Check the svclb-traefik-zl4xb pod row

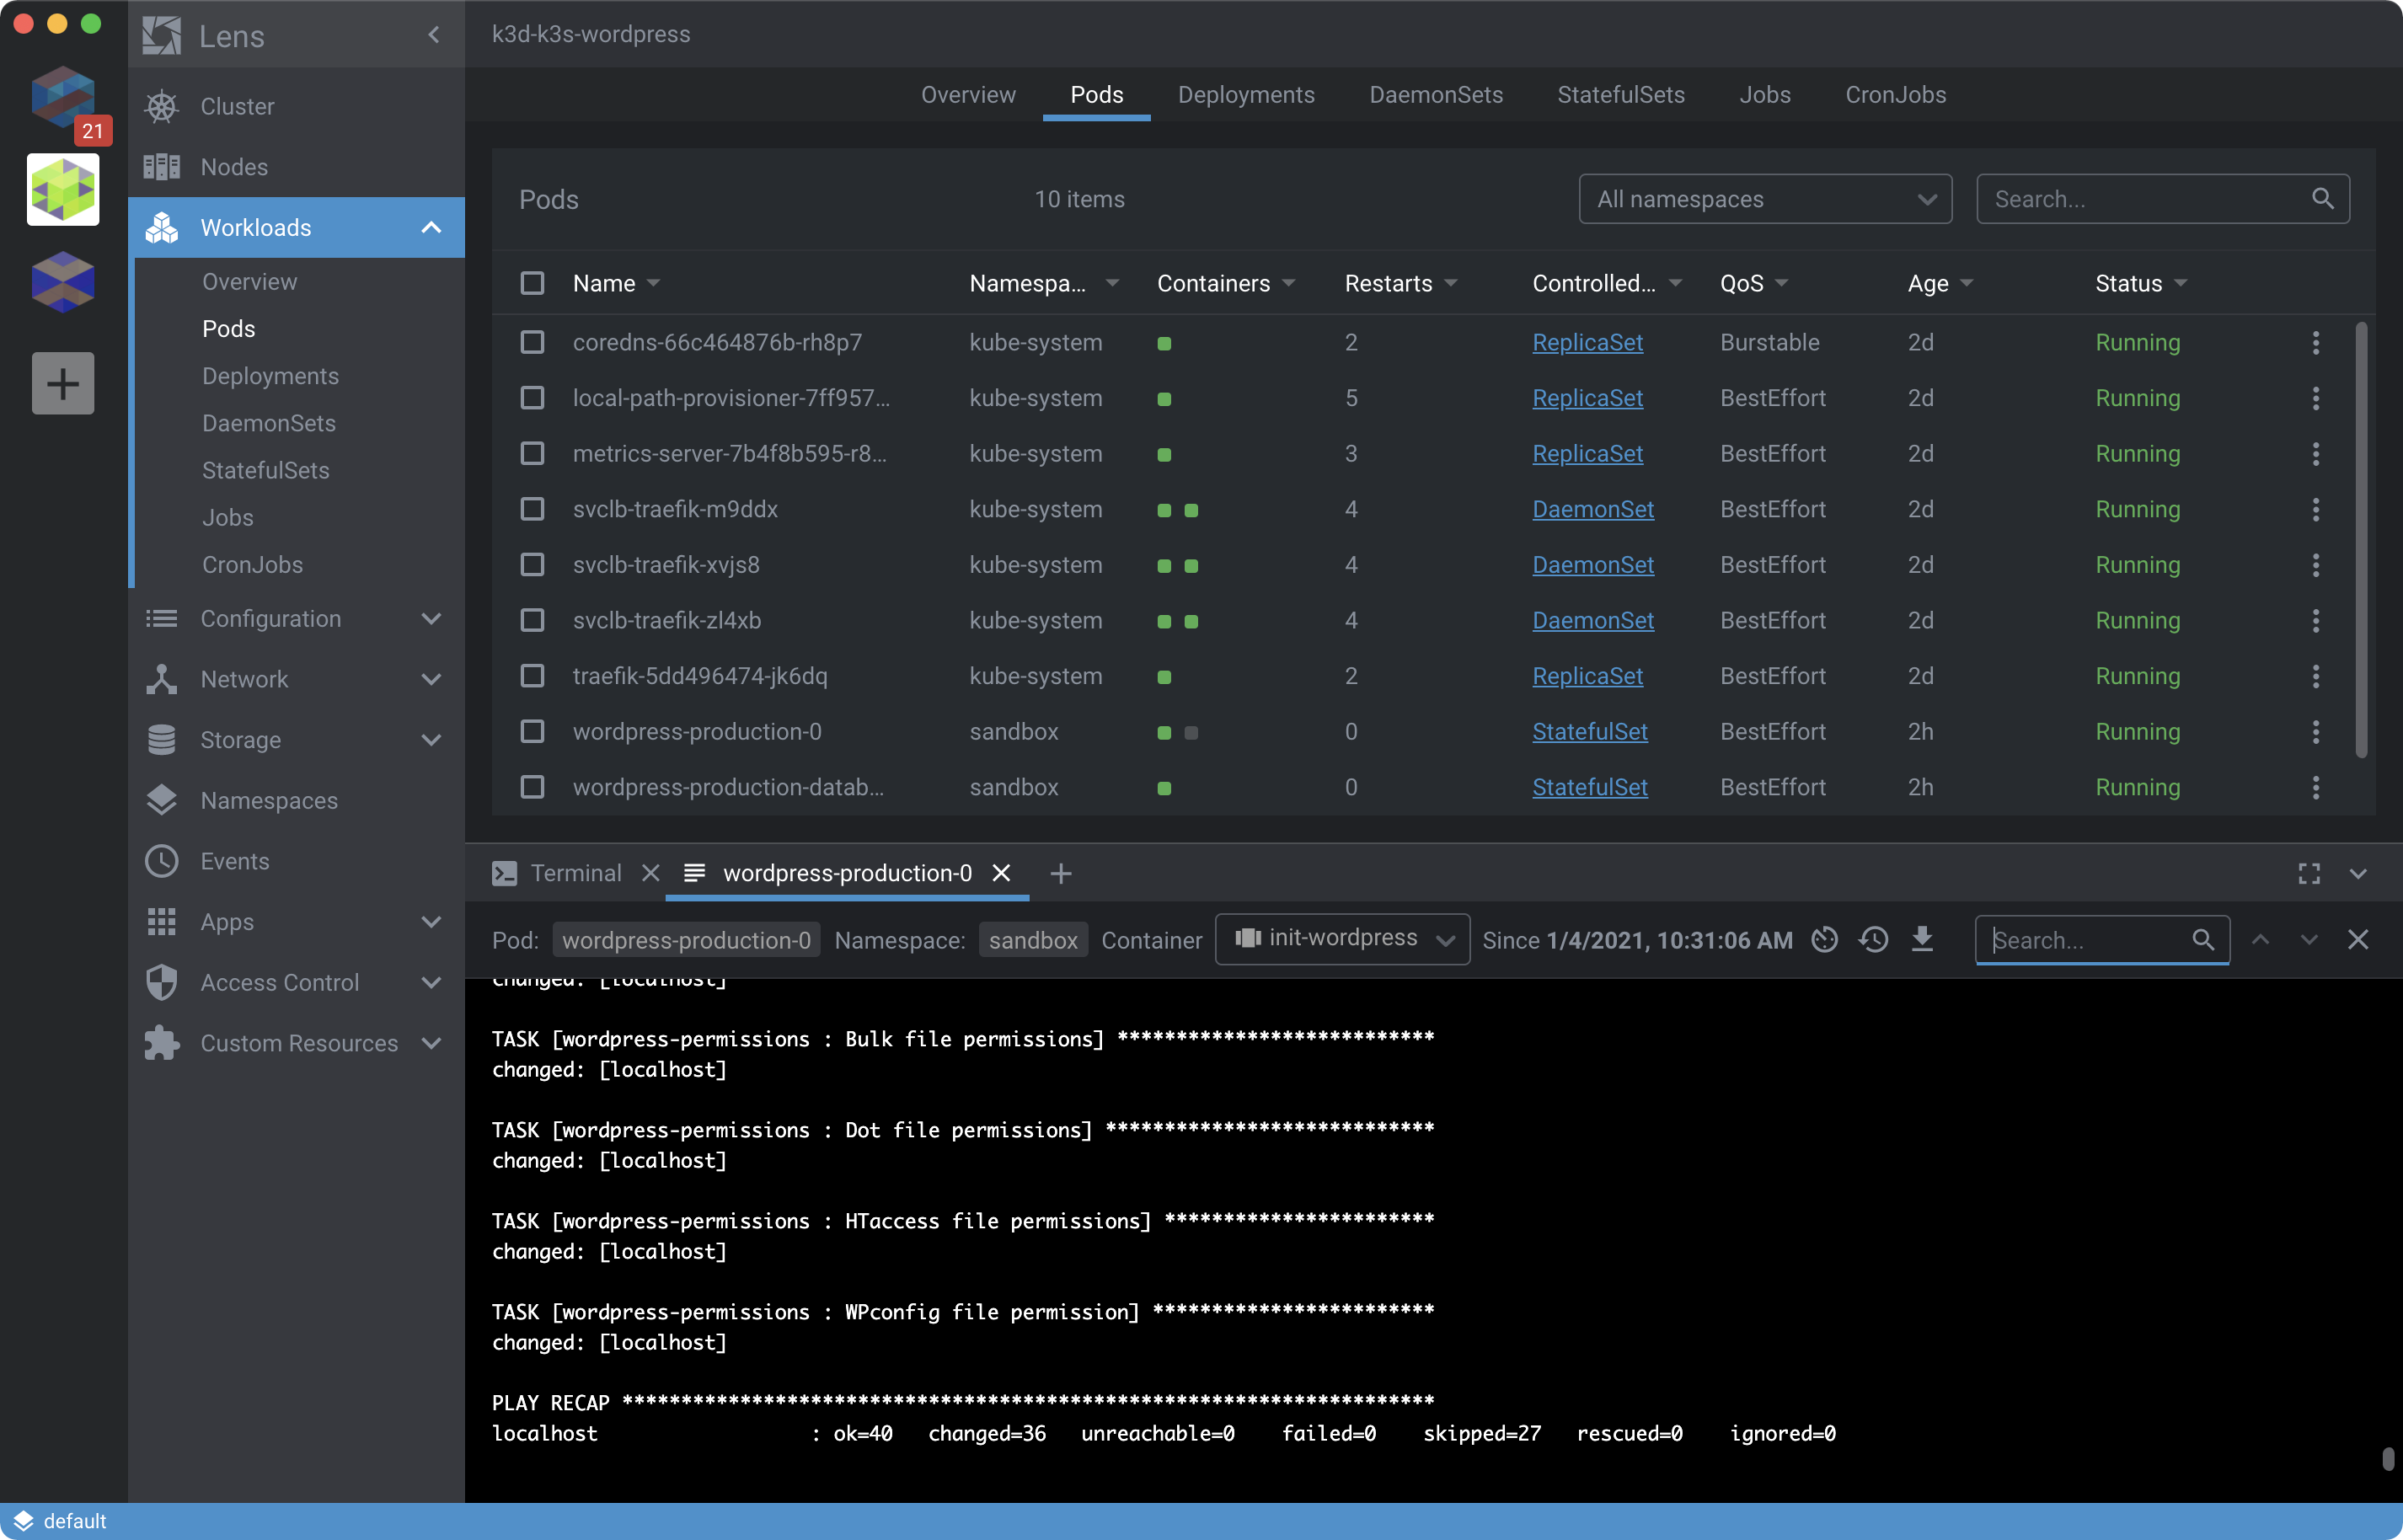coord(533,621)
